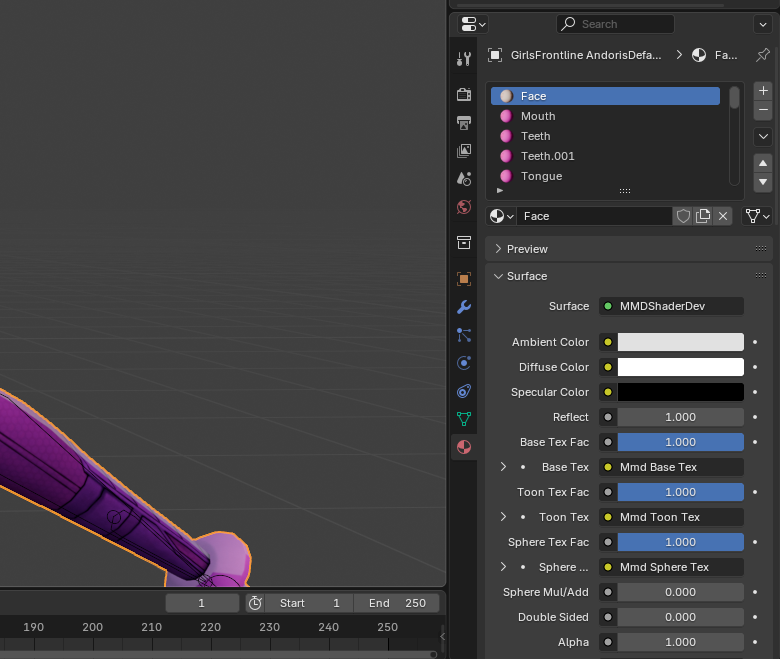Viewport: 780px width, 659px height.
Task: Click the Alpha value field
Action: pos(681,642)
